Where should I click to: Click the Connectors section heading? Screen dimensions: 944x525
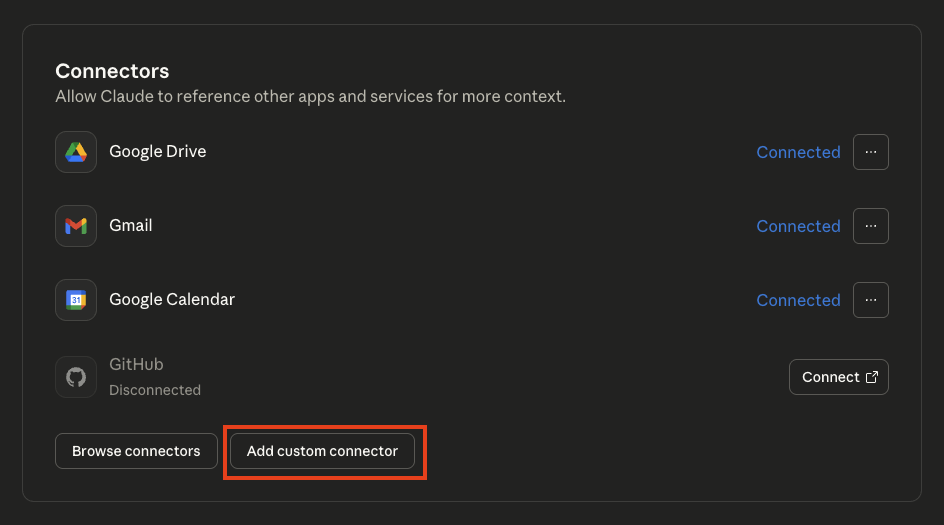tap(112, 71)
